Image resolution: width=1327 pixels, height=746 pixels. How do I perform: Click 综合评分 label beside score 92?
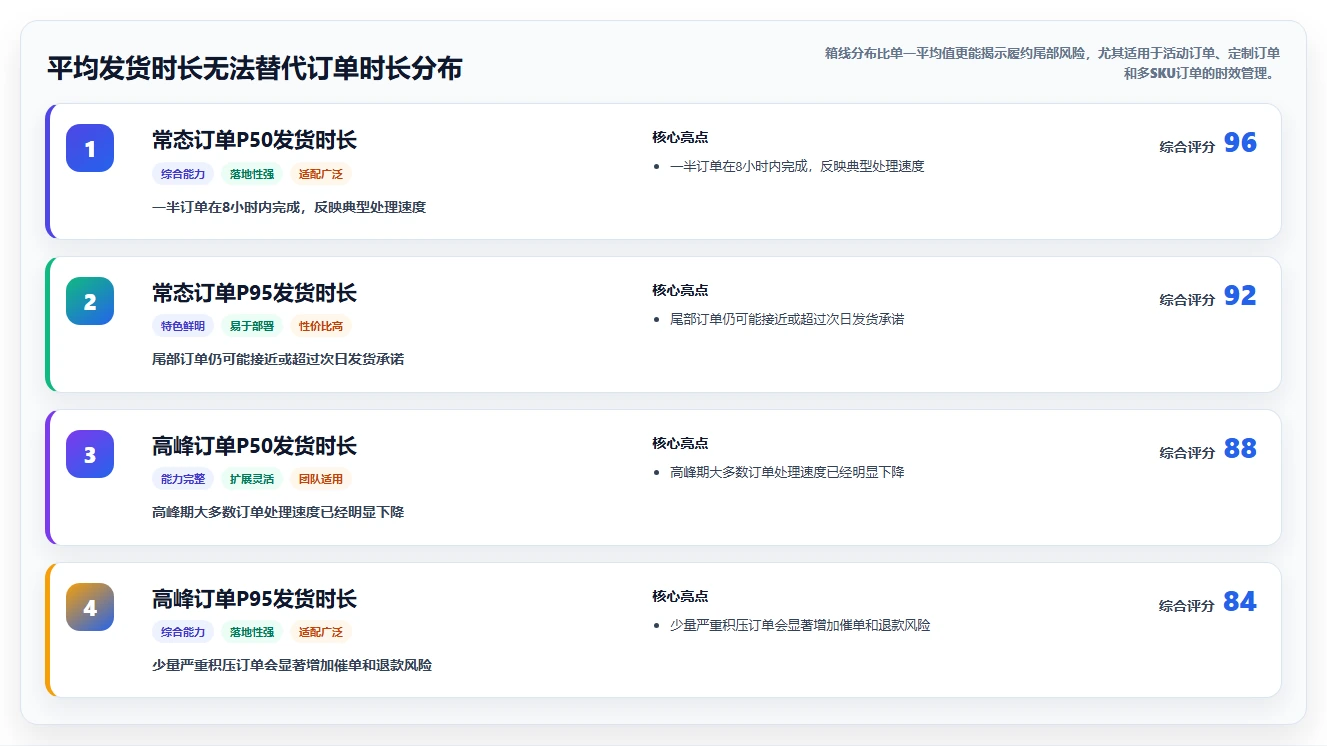pyautogui.click(x=1187, y=300)
